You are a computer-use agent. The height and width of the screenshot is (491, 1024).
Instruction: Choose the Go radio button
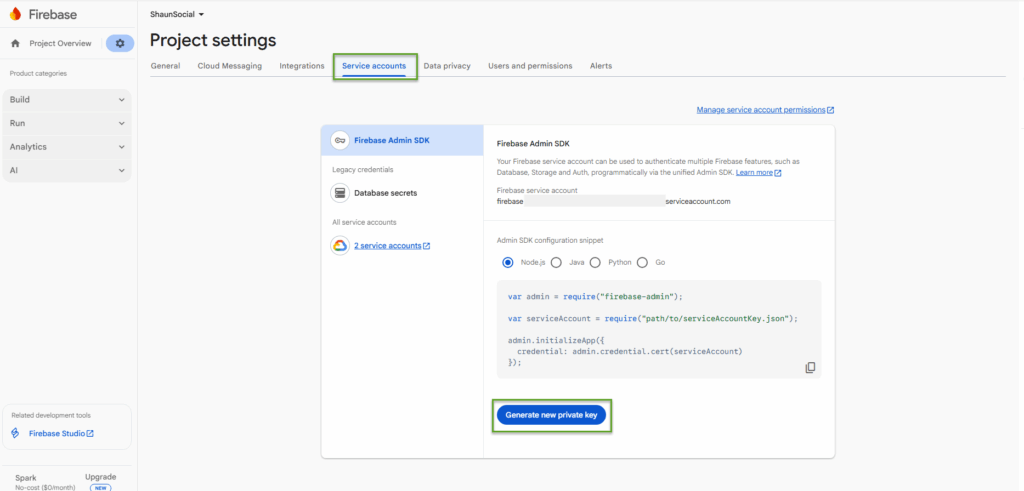[642, 262]
